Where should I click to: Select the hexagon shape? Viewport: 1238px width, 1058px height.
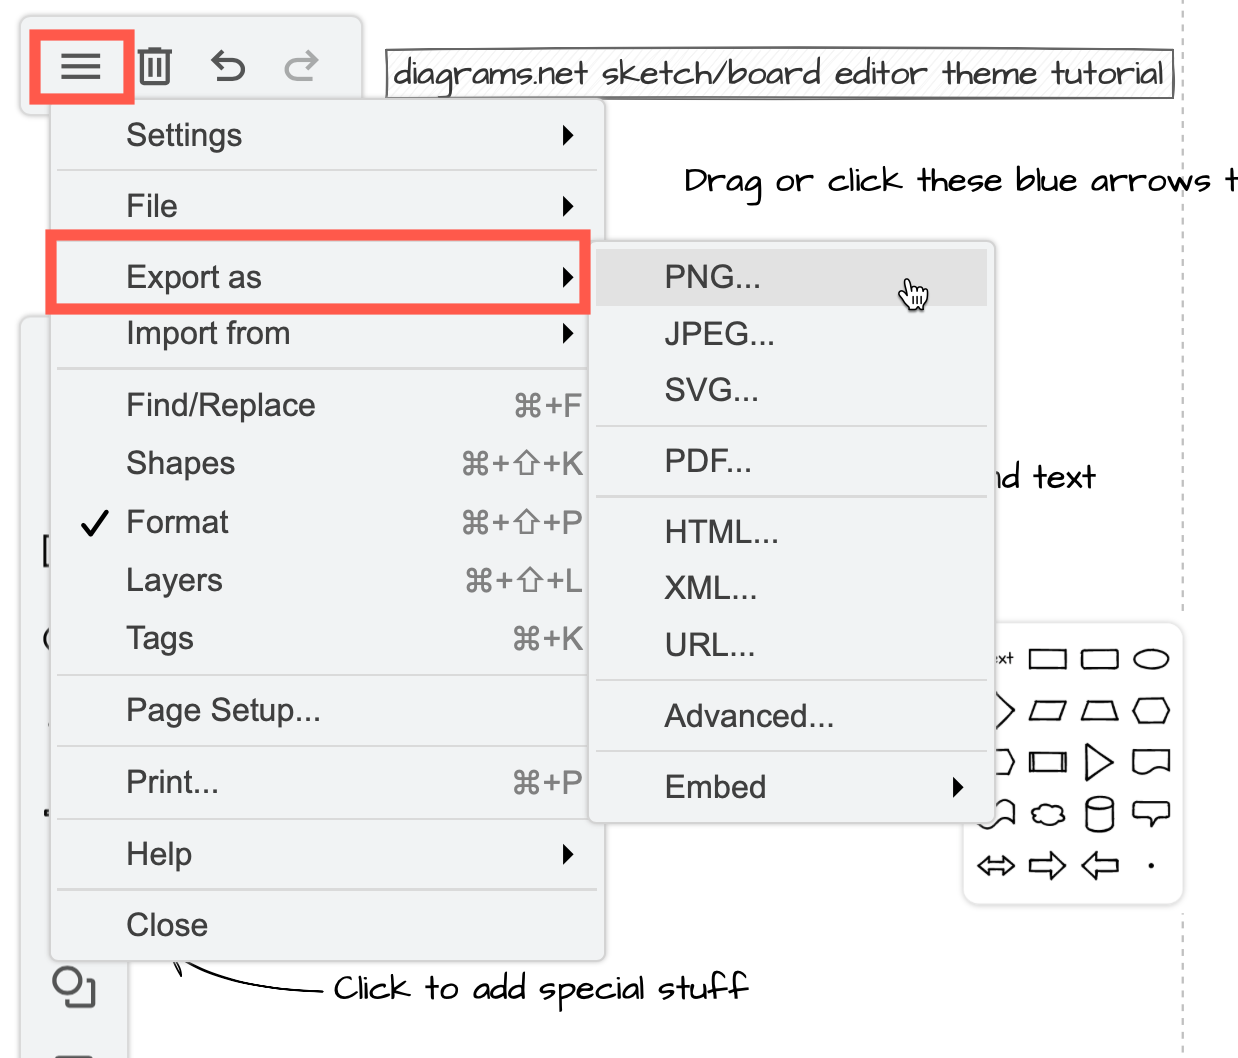pyautogui.click(x=1150, y=710)
